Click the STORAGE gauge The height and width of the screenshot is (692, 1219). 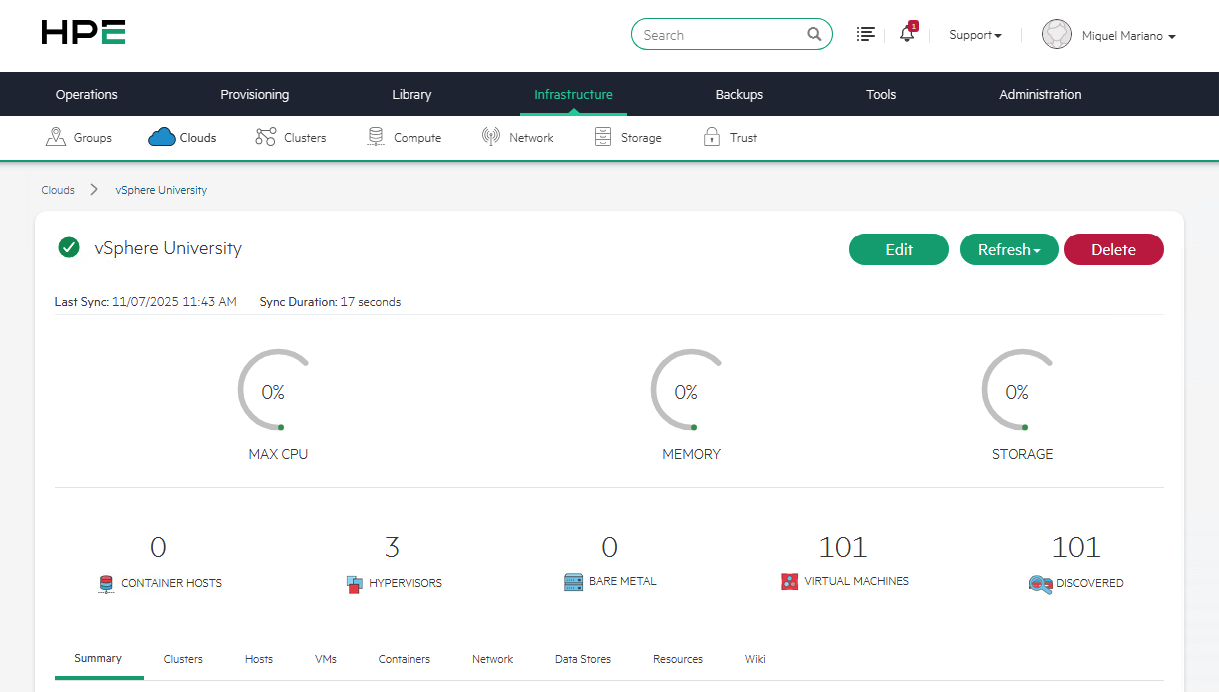click(1019, 392)
